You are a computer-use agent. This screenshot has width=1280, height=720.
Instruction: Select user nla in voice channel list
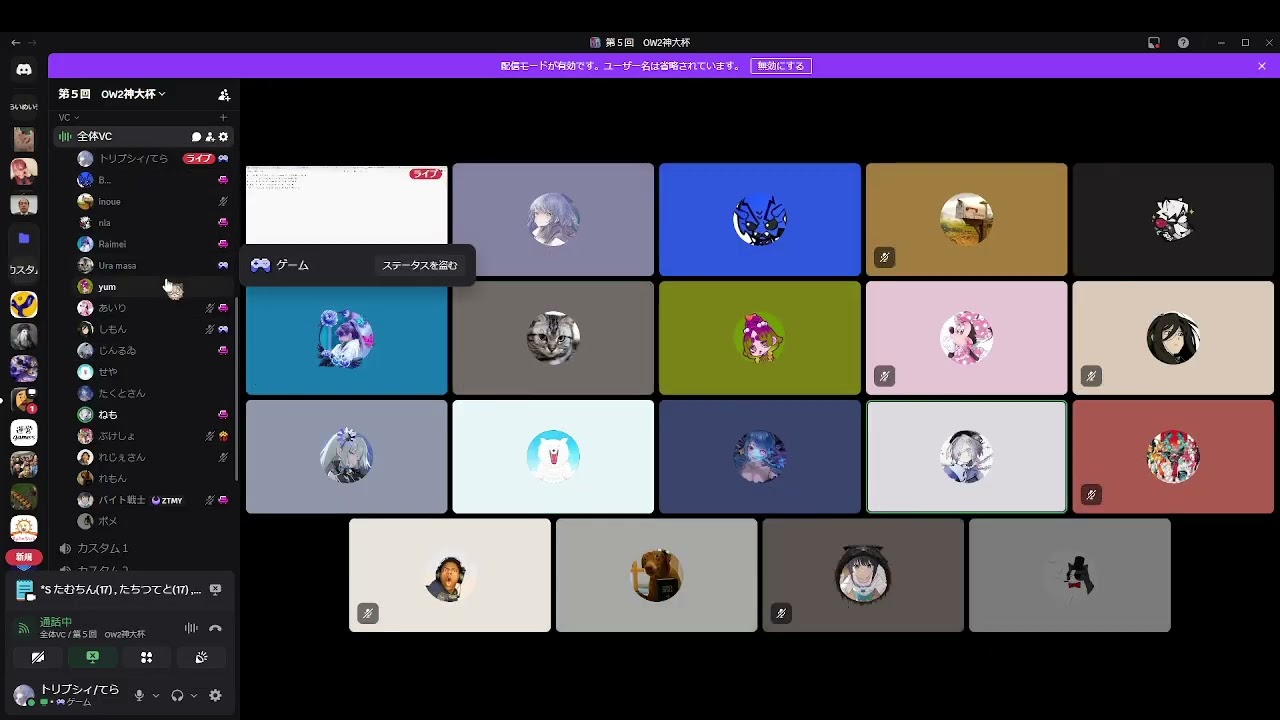pos(154,222)
